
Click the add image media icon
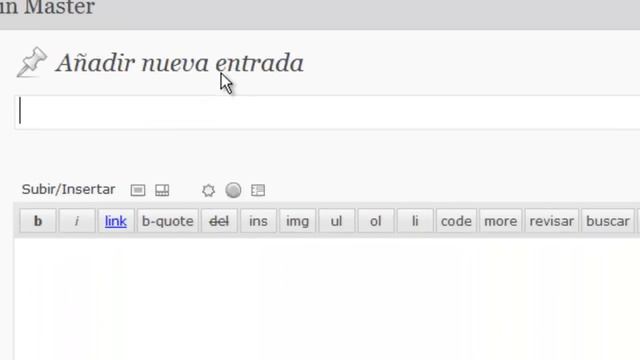click(138, 190)
